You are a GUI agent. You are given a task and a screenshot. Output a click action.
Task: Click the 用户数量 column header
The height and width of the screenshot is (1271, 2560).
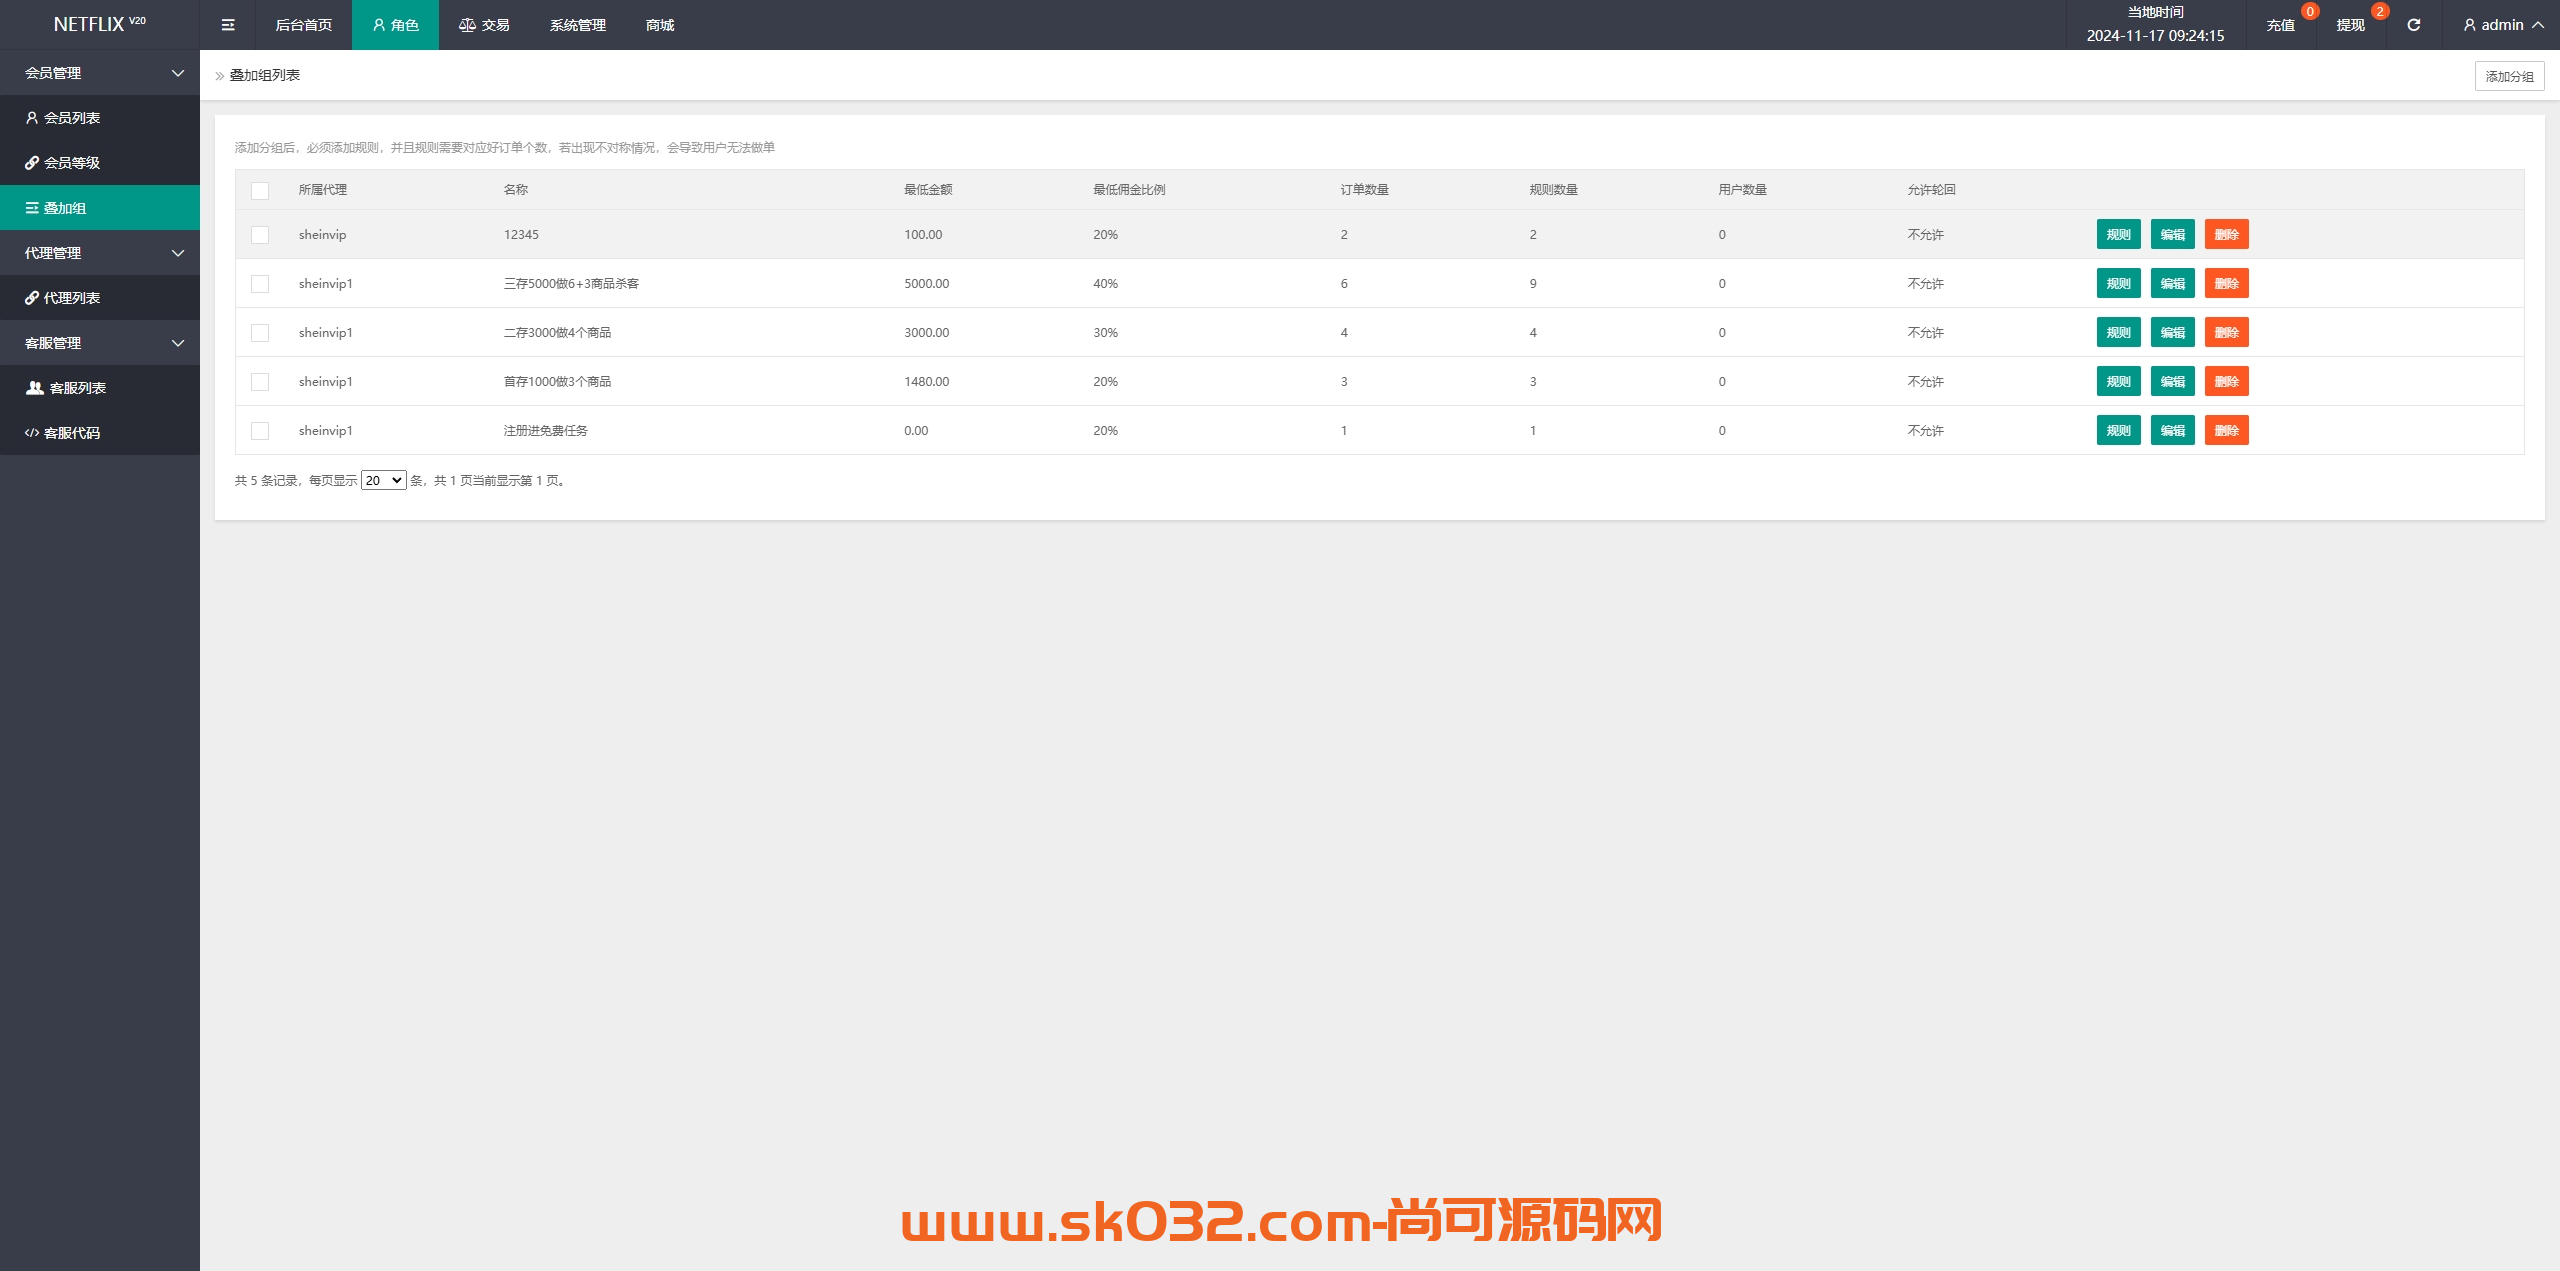coord(1743,190)
